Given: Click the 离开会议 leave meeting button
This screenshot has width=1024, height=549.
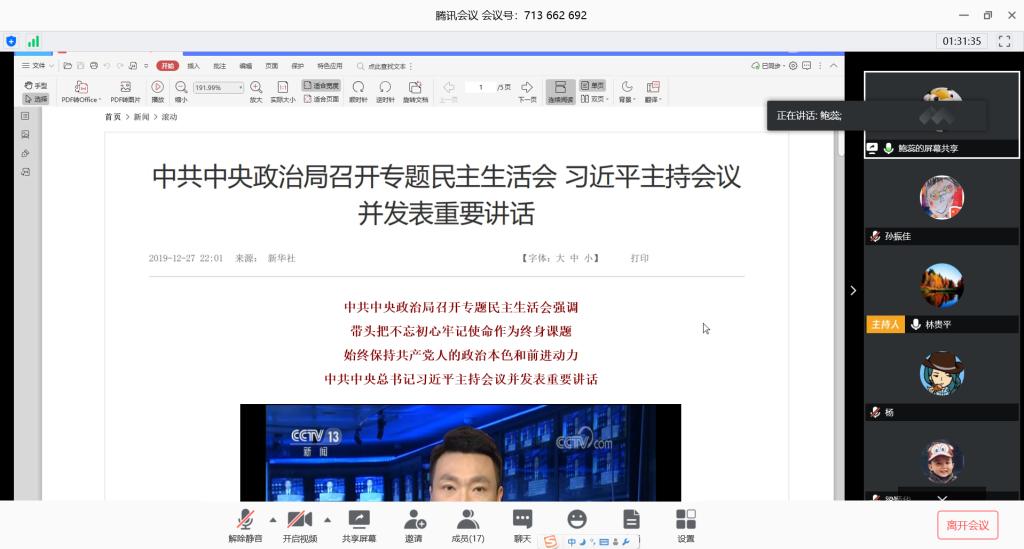Looking at the screenshot, I should pyautogui.click(x=967, y=525).
